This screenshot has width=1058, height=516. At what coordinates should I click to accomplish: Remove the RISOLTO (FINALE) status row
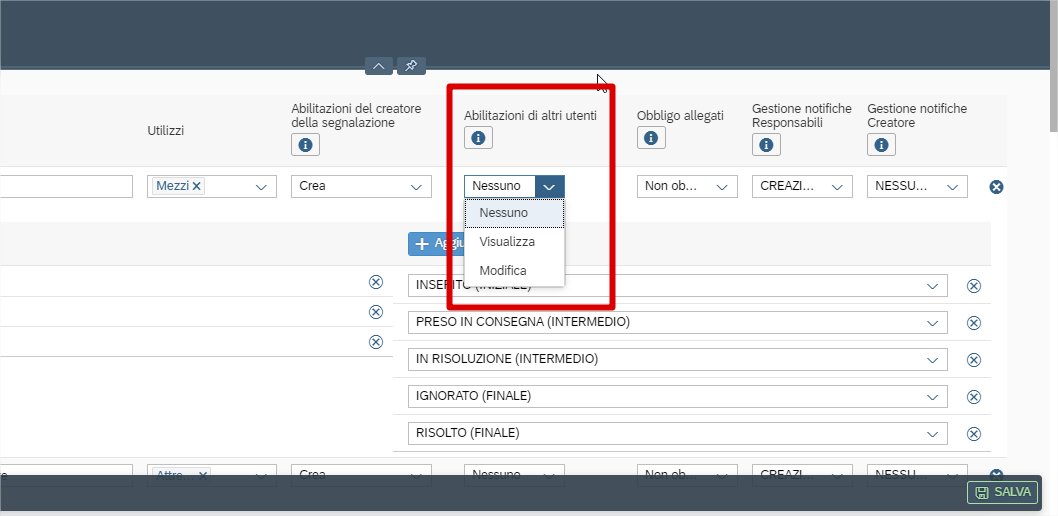(x=974, y=433)
